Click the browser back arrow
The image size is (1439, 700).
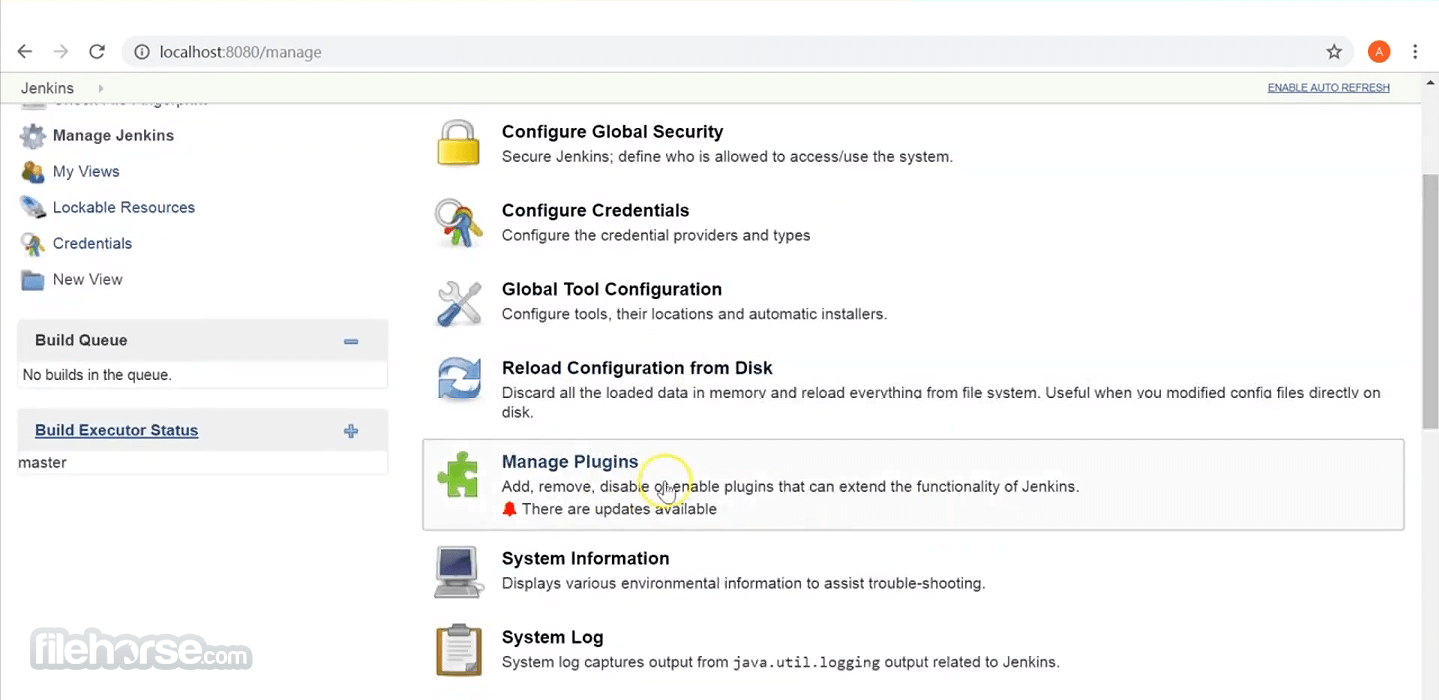point(25,52)
